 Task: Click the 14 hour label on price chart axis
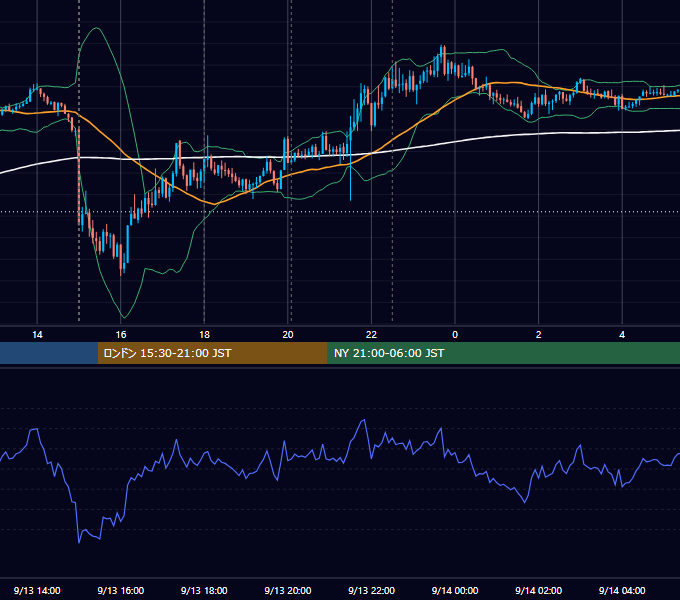[x=37, y=335]
